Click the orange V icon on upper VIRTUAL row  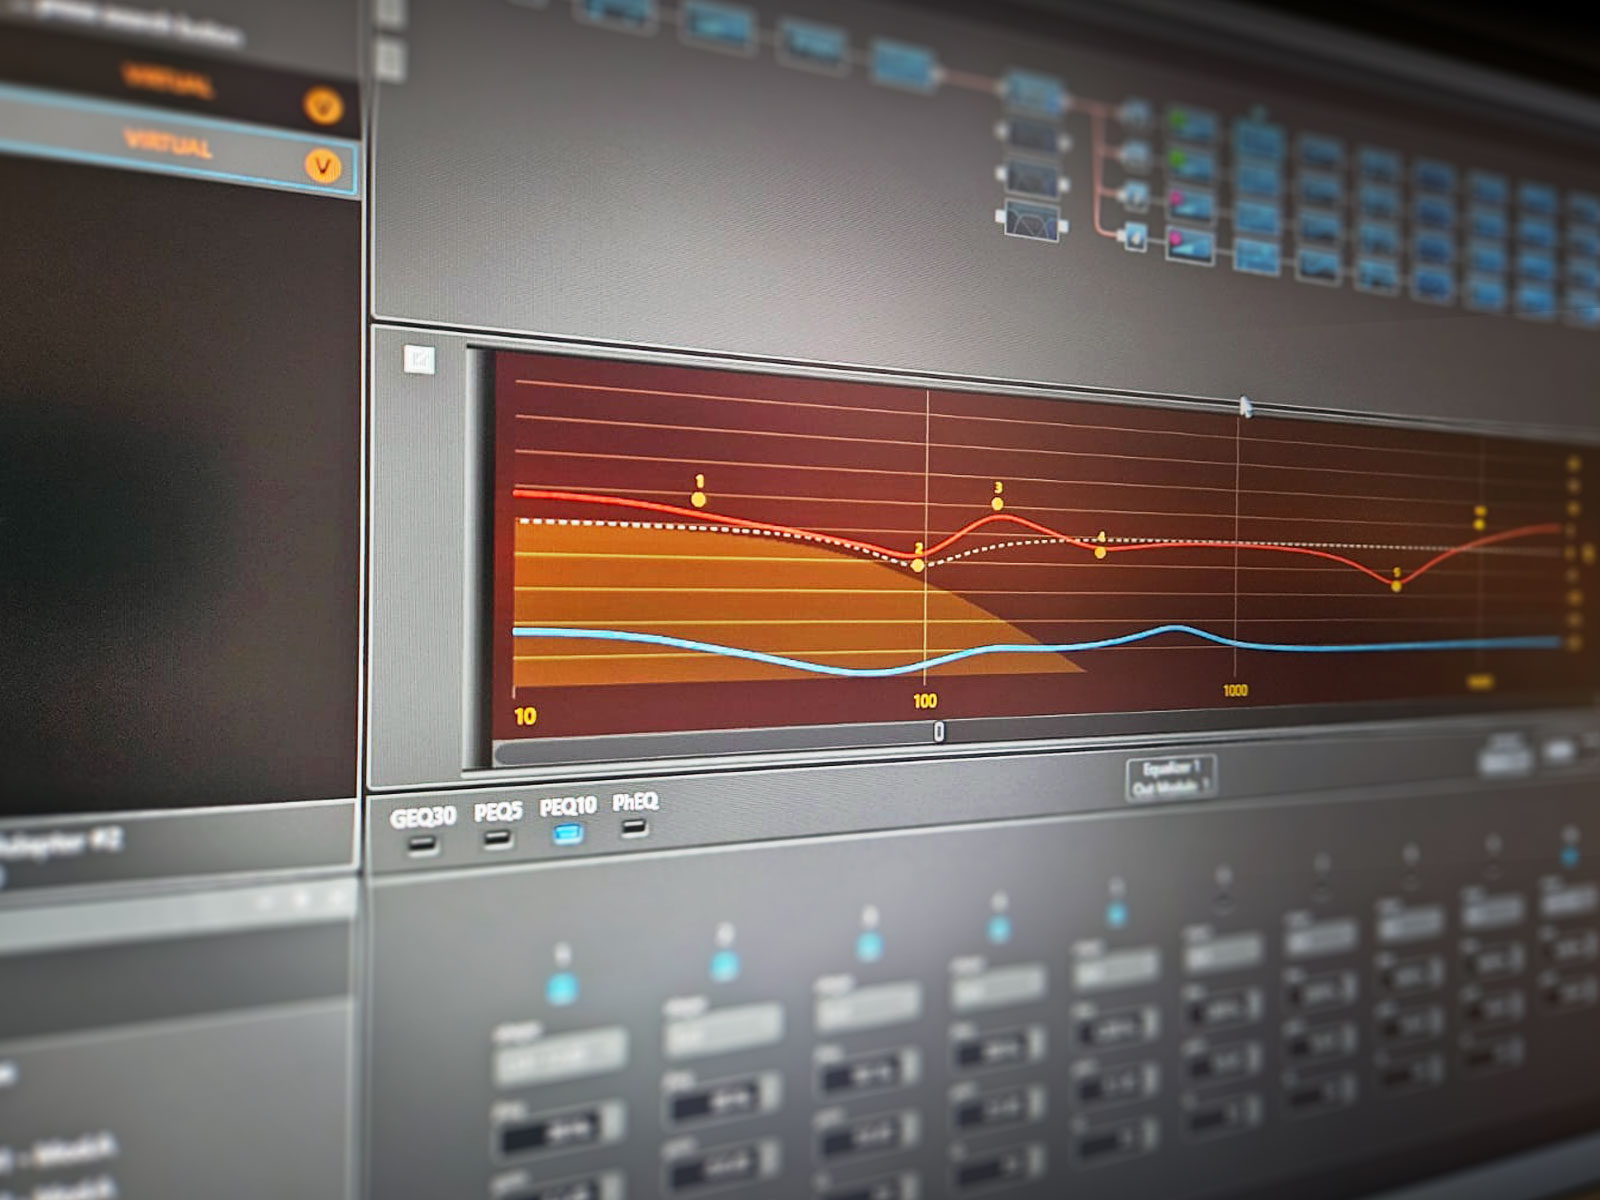[x=322, y=104]
